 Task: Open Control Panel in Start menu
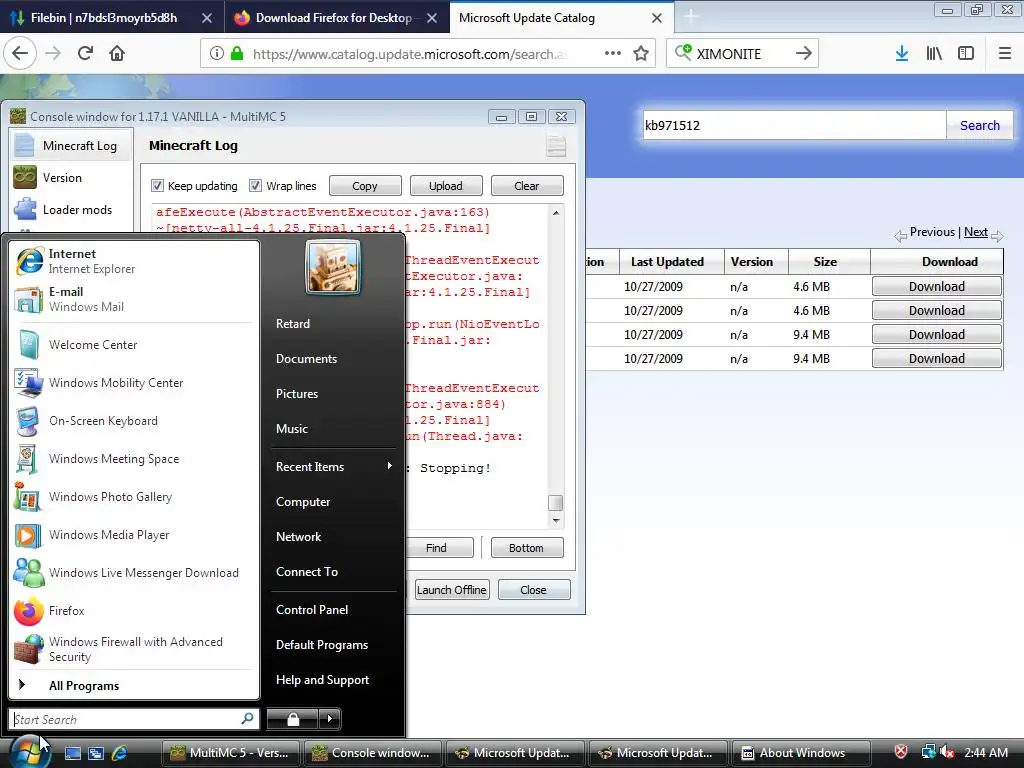point(312,610)
